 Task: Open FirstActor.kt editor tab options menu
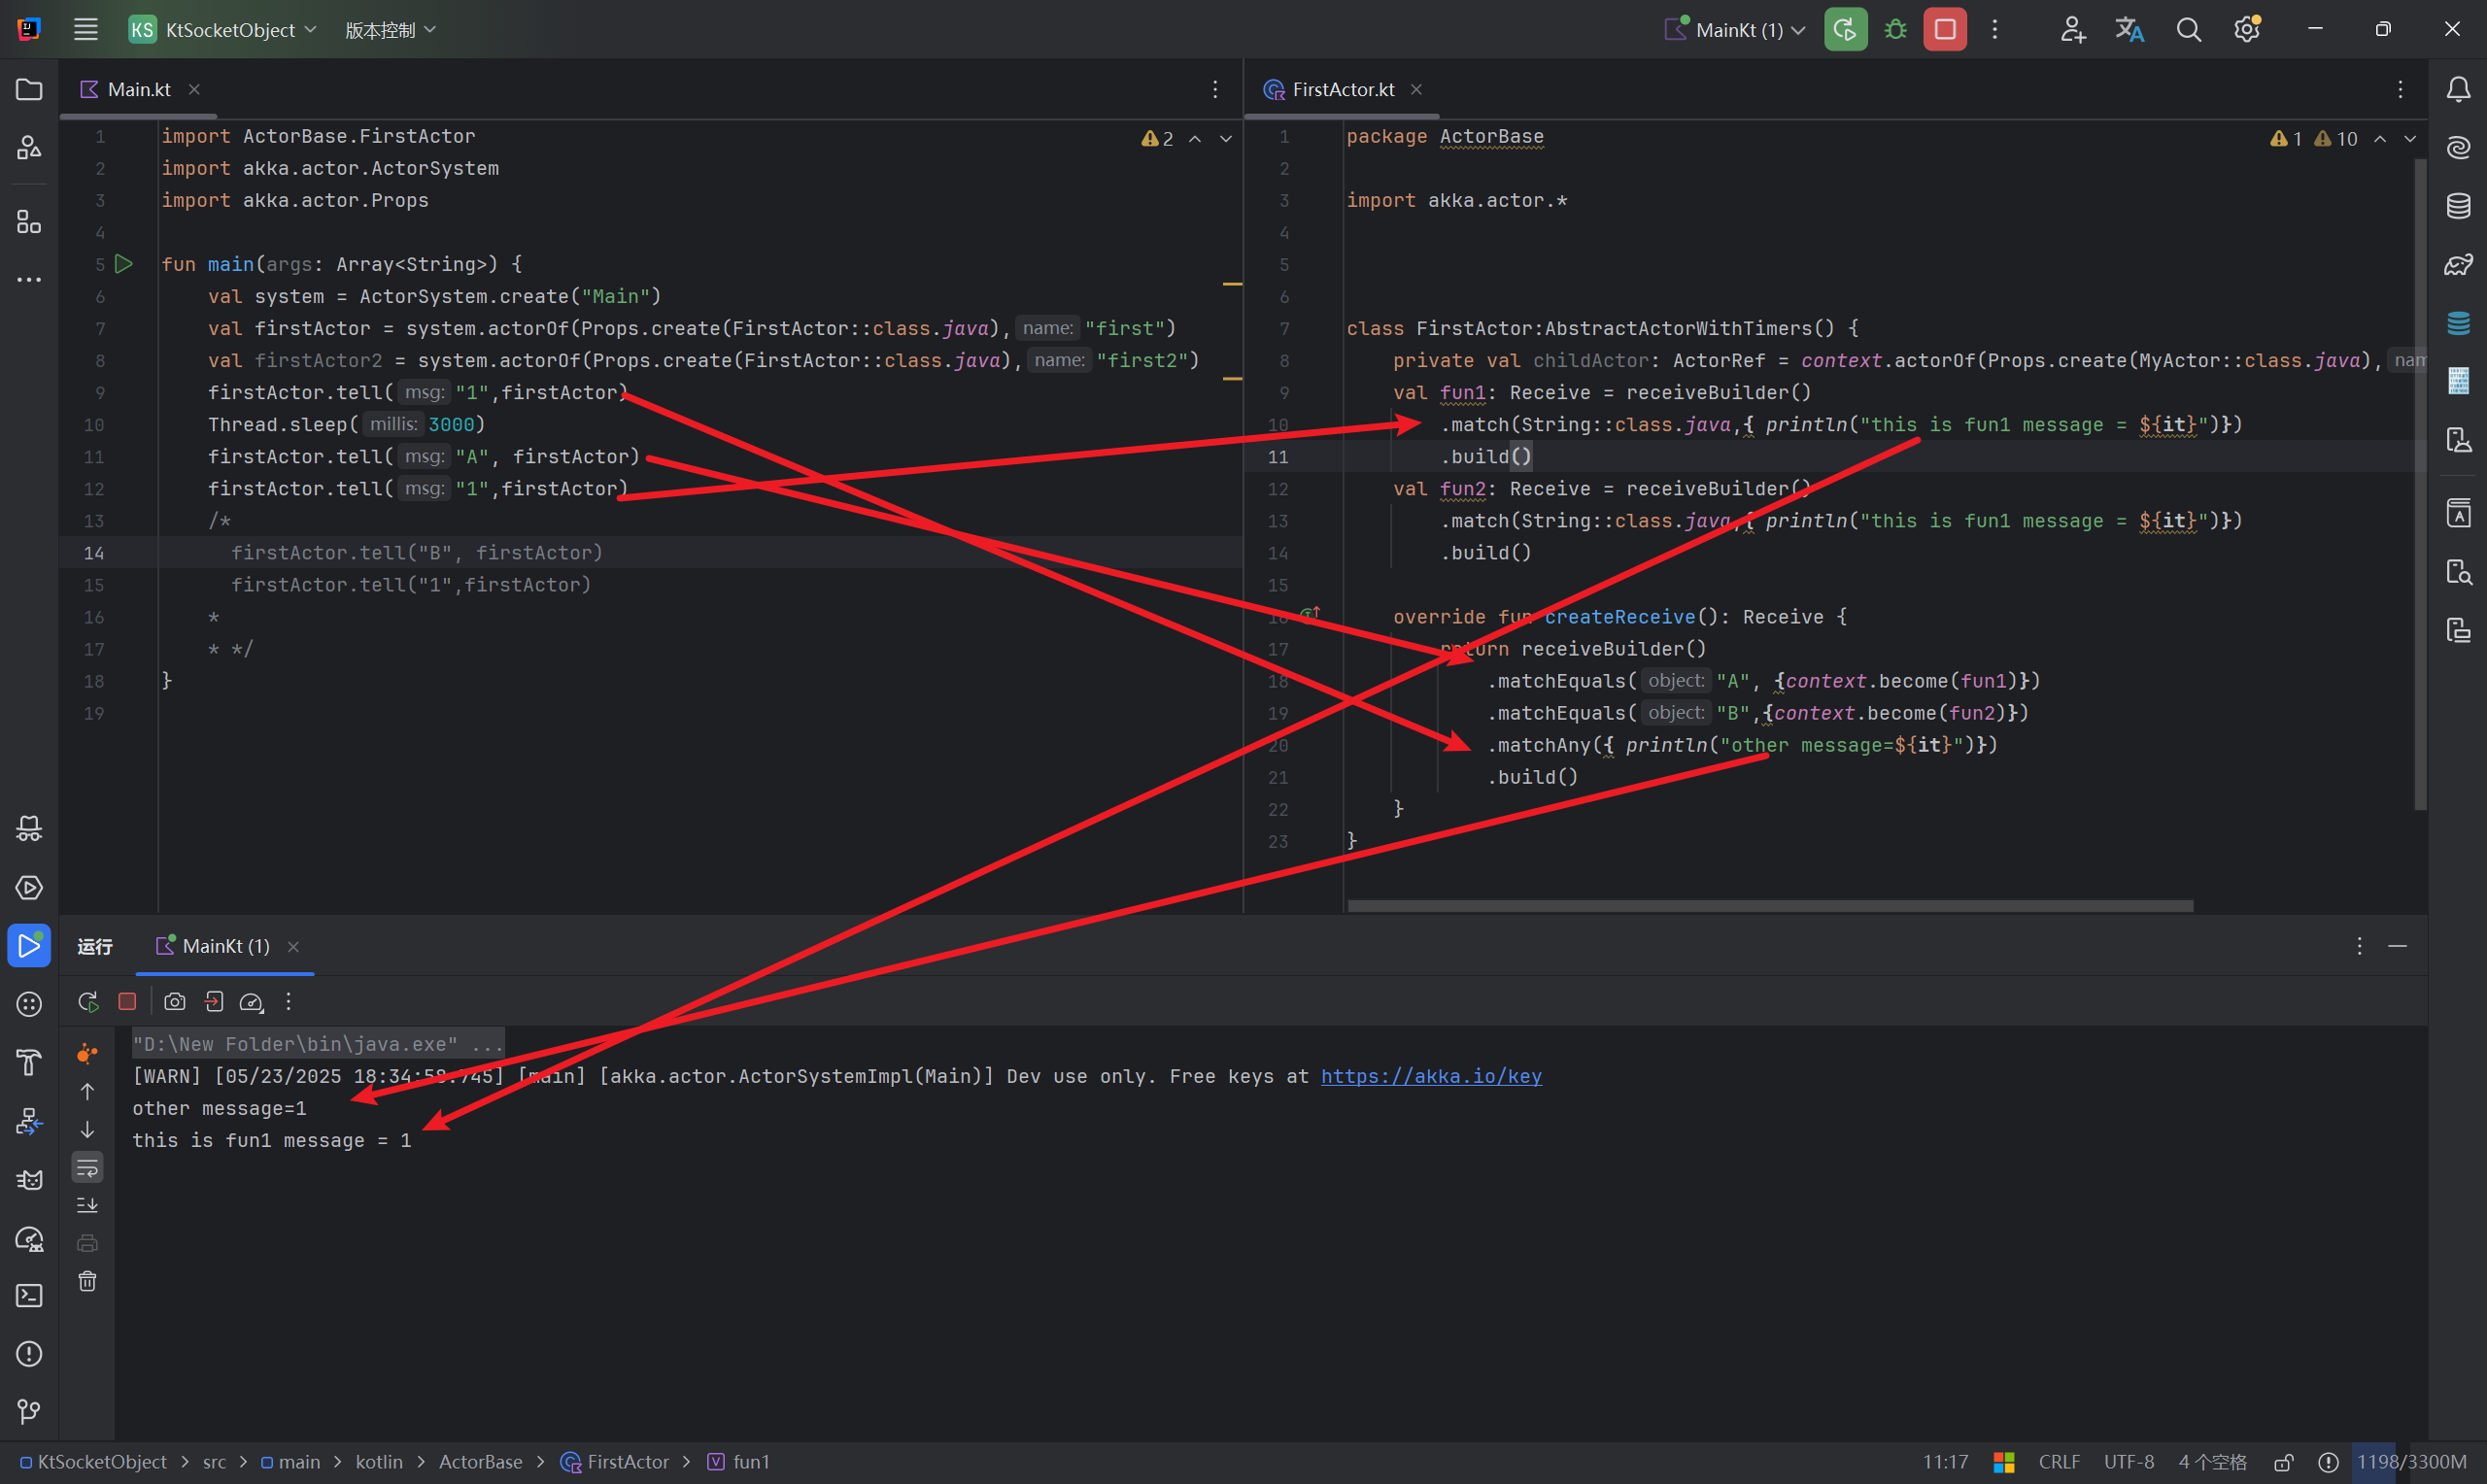[2400, 90]
